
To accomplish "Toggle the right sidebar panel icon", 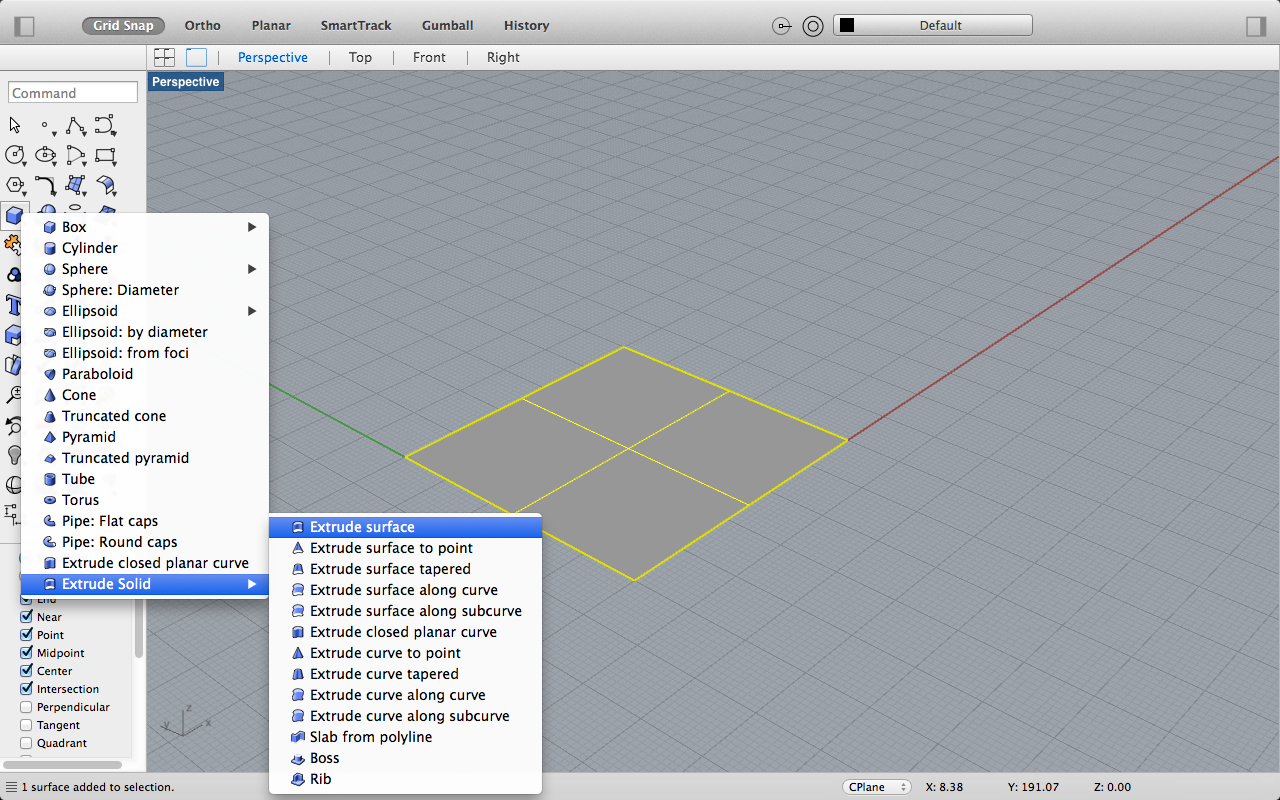I will pyautogui.click(x=1255, y=26).
